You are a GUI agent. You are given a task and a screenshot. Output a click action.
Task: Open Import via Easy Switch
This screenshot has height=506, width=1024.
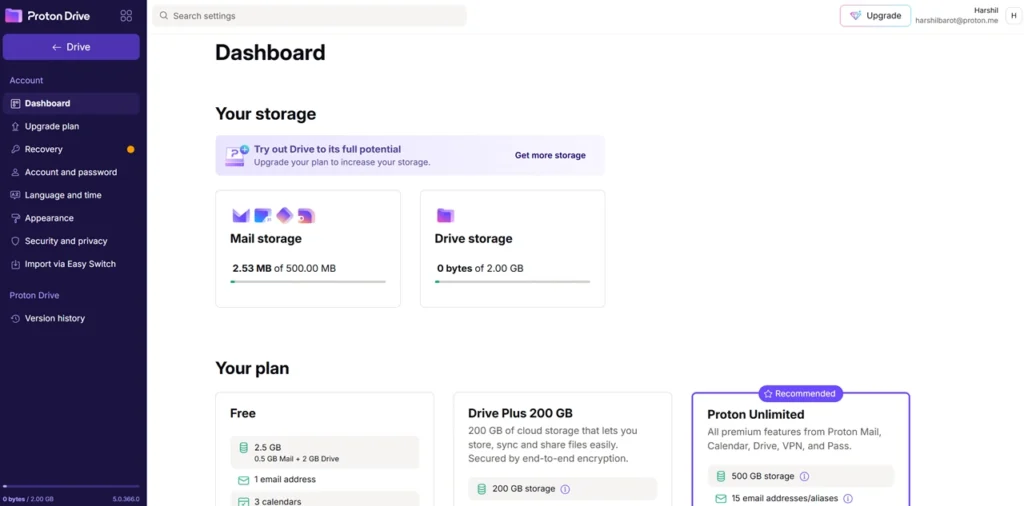pos(71,264)
